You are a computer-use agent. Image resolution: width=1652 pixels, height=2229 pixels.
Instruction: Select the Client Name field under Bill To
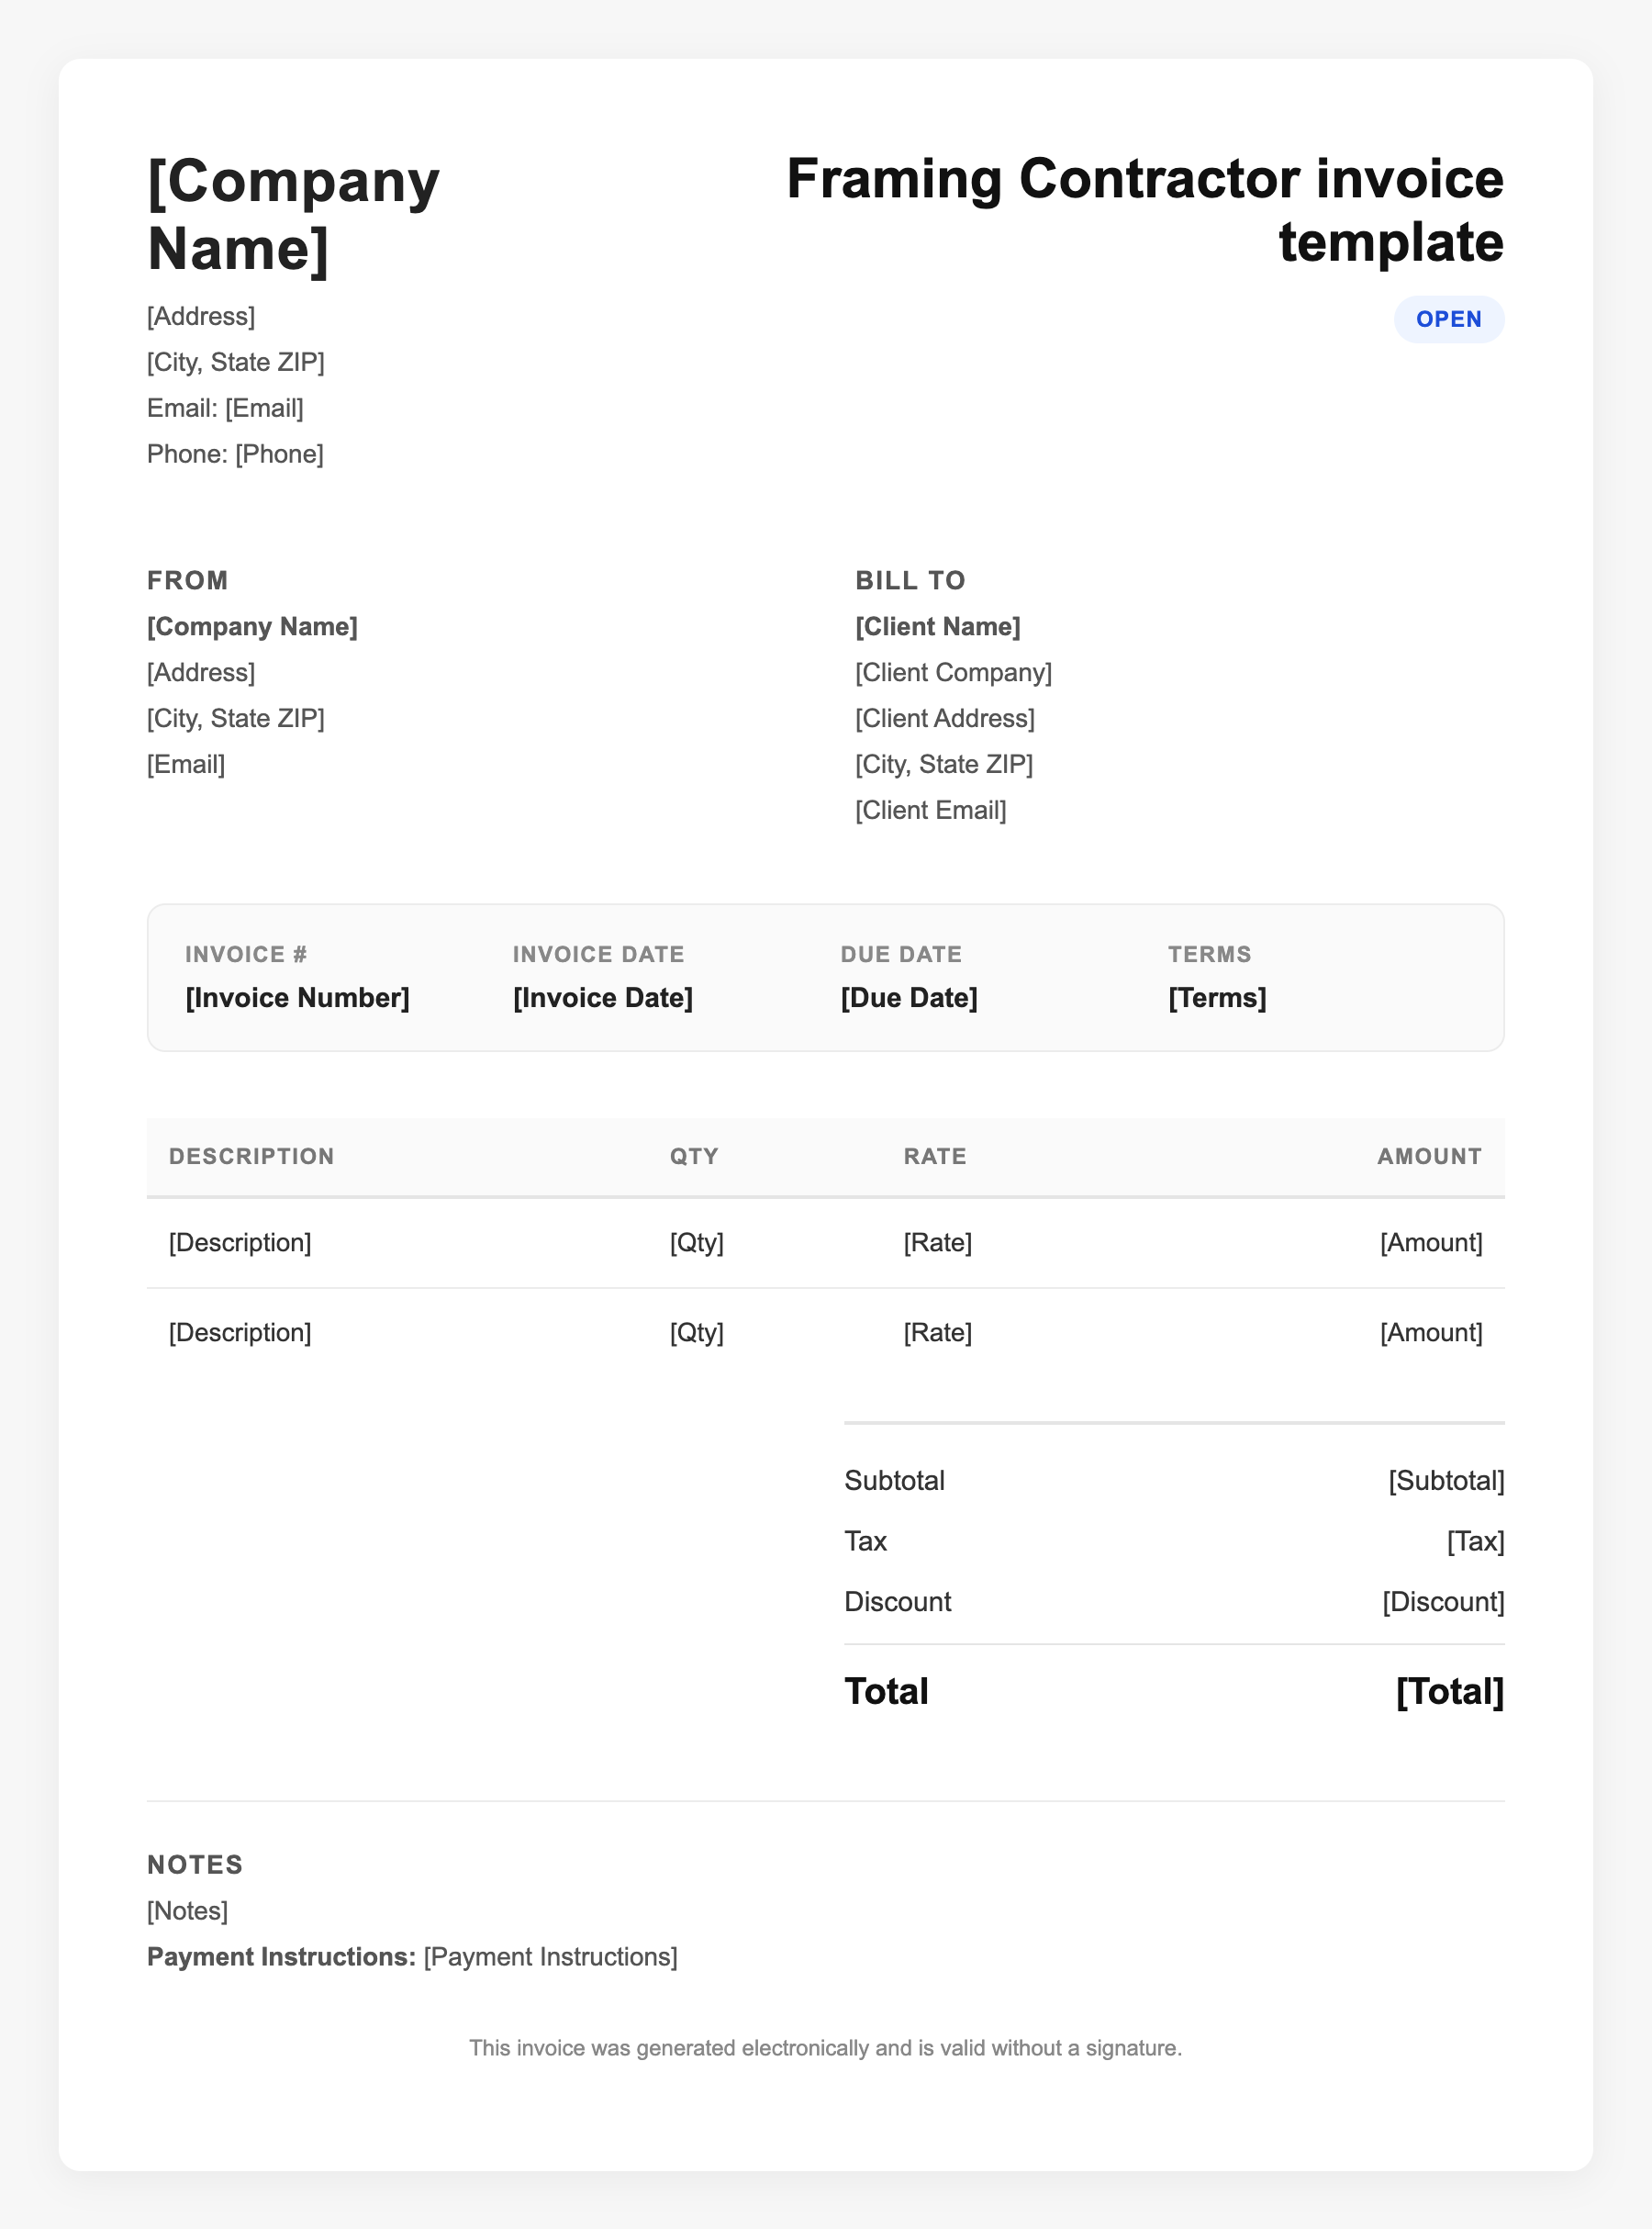coord(937,627)
